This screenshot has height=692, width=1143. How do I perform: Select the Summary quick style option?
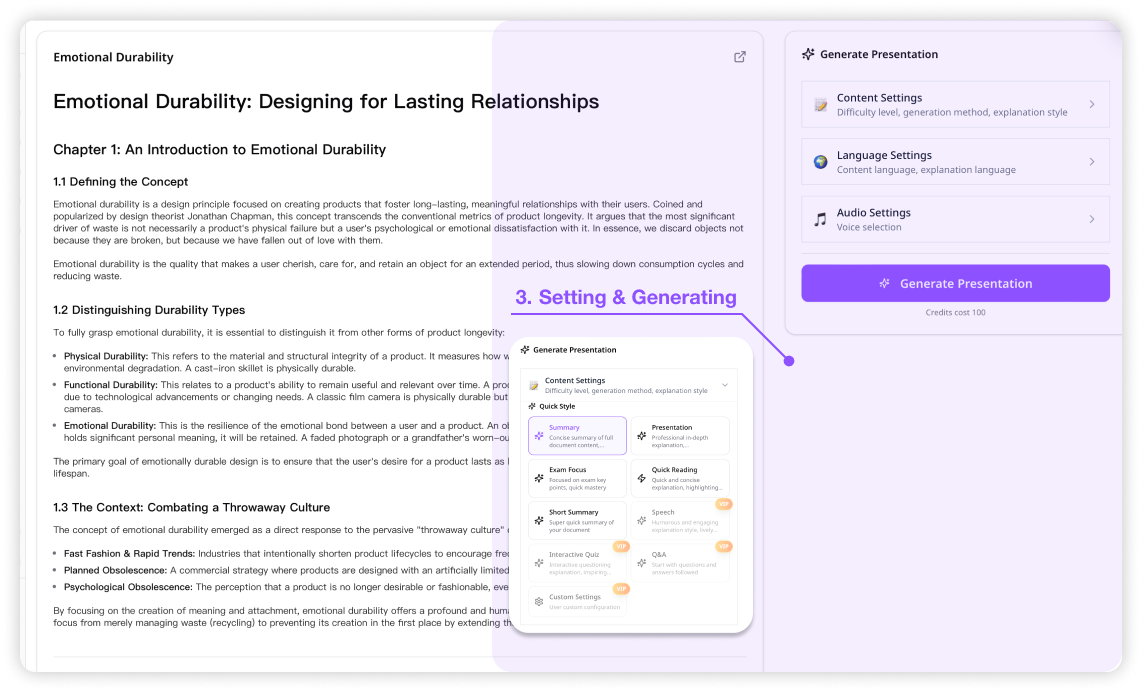click(x=577, y=436)
